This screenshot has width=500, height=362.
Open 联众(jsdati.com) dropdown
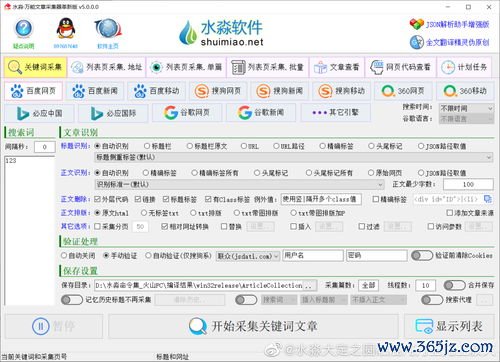click(x=248, y=256)
